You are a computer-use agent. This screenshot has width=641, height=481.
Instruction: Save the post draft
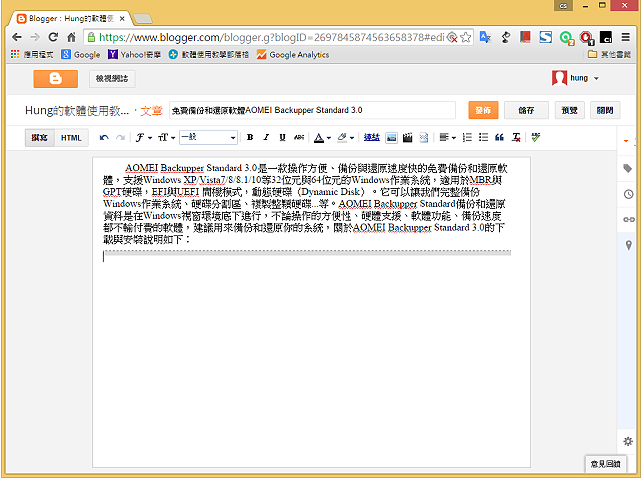[x=526, y=110]
